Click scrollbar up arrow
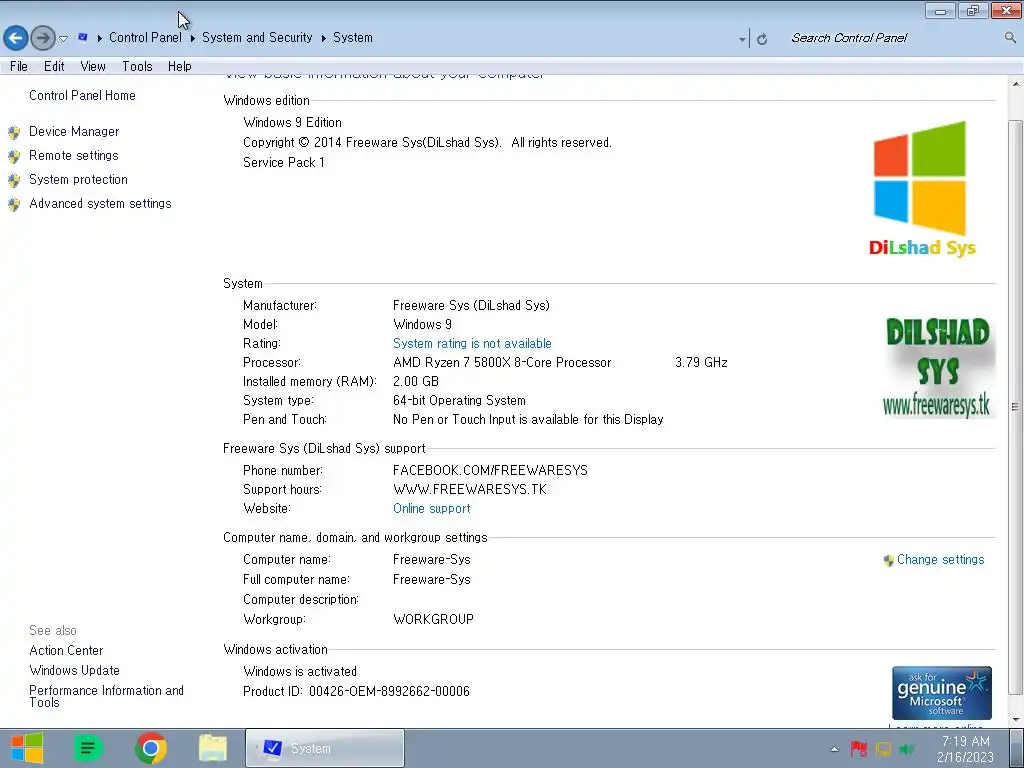Screen dimensions: 1024x768 (x=1016, y=84)
